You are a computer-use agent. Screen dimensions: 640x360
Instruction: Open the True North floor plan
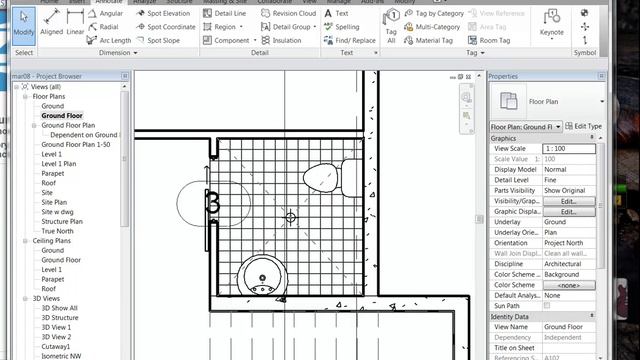57,231
